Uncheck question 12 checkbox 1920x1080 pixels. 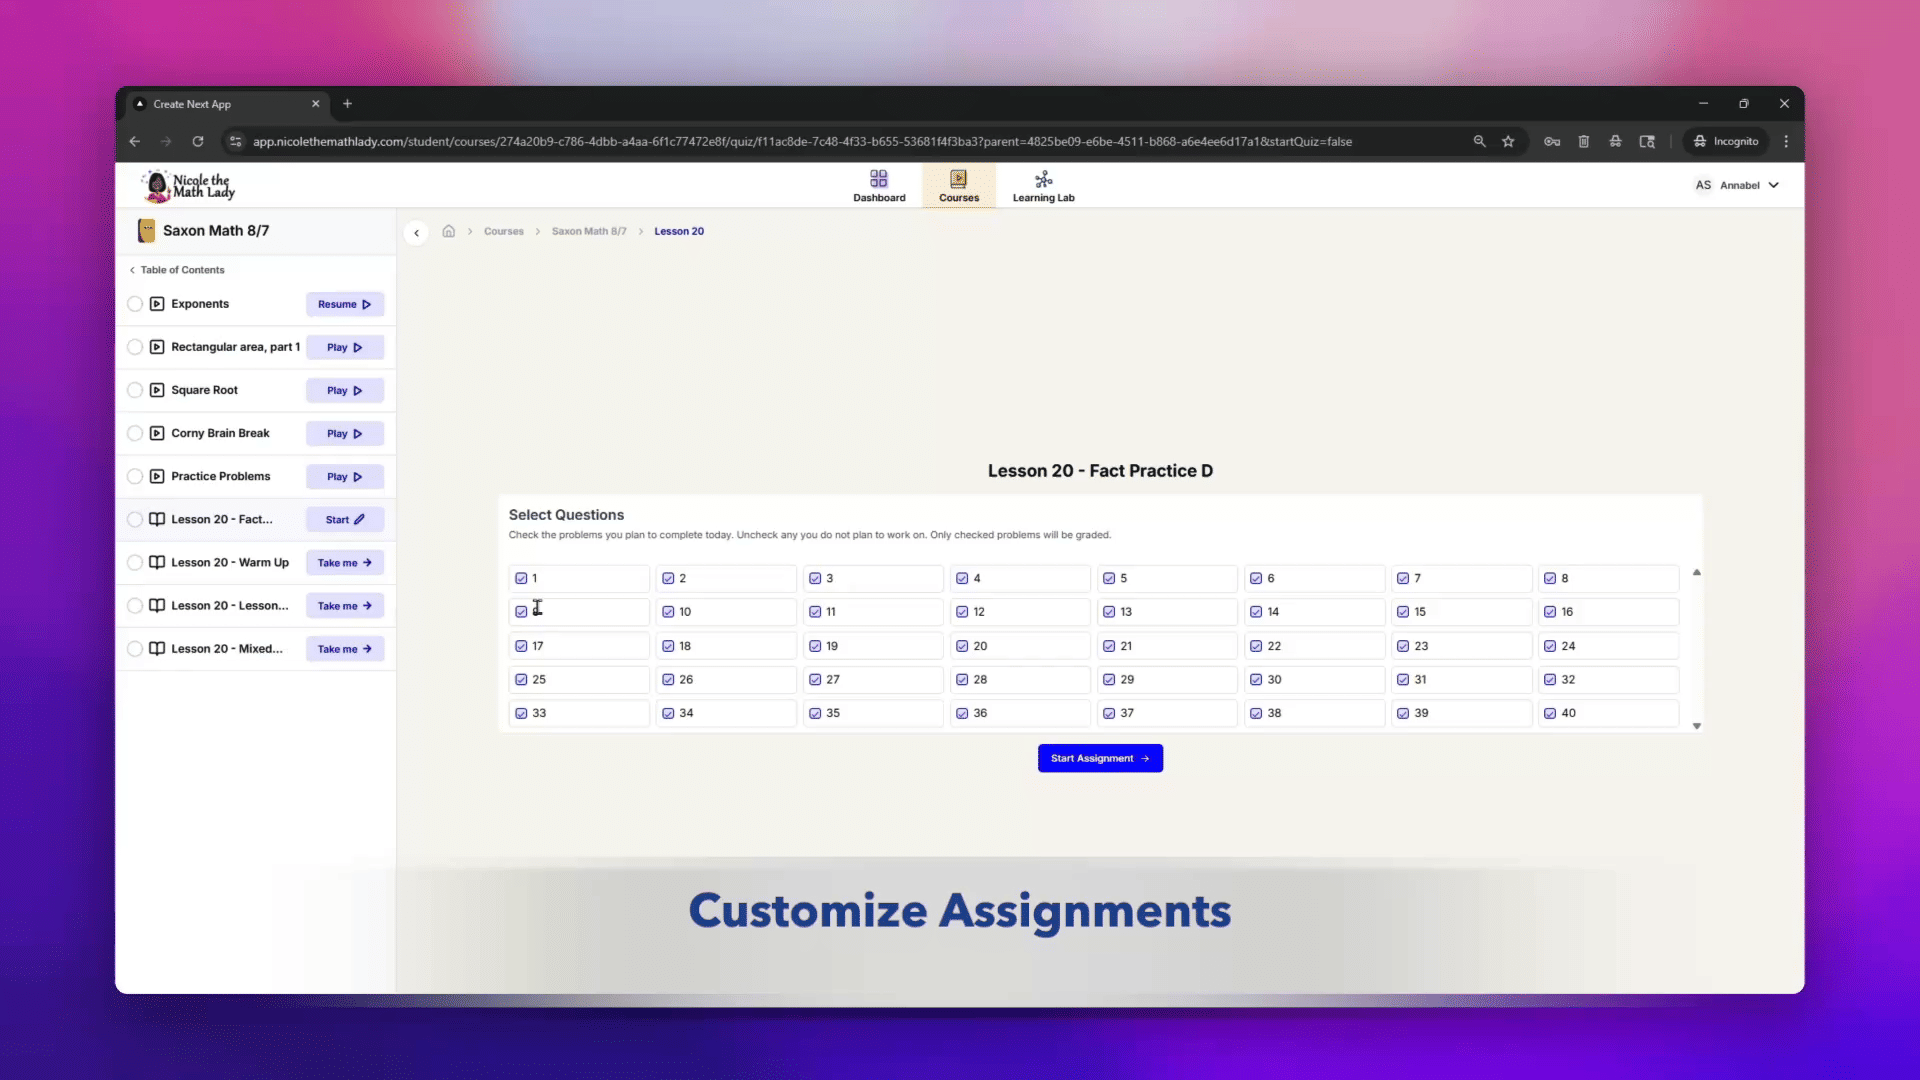click(x=962, y=612)
